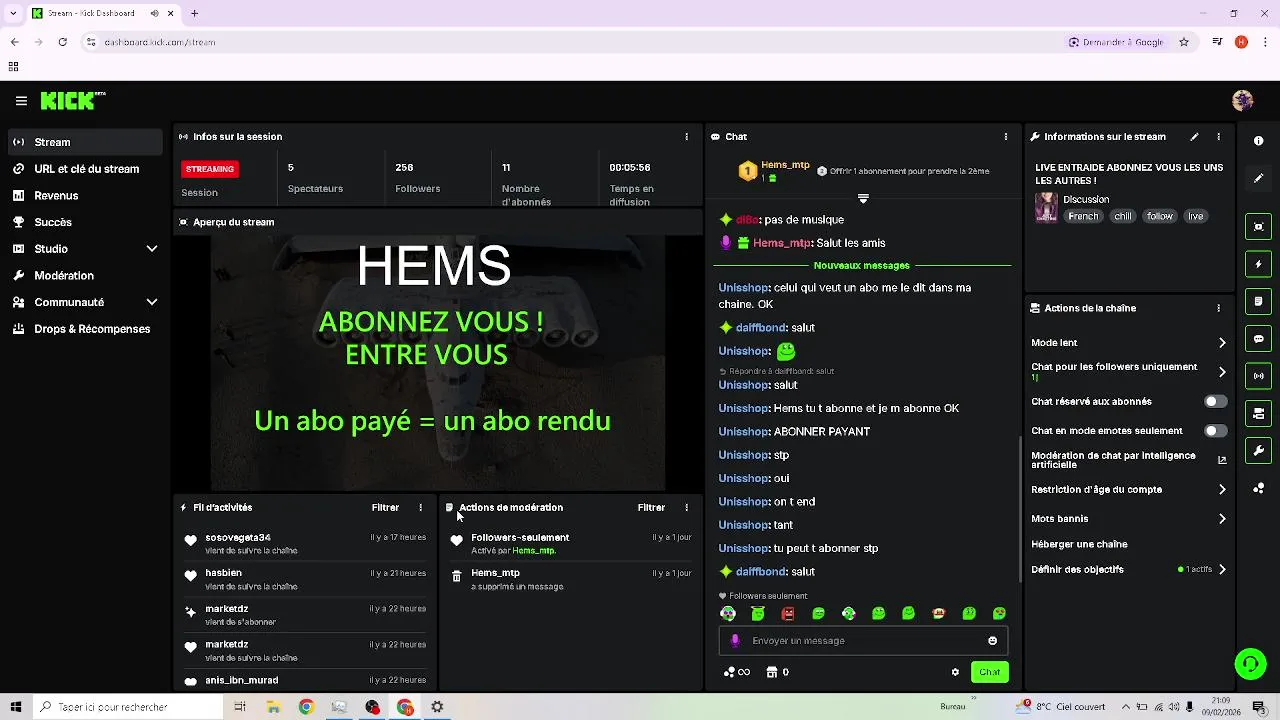Click the French tag
The image size is (1280, 720).
1083,216
